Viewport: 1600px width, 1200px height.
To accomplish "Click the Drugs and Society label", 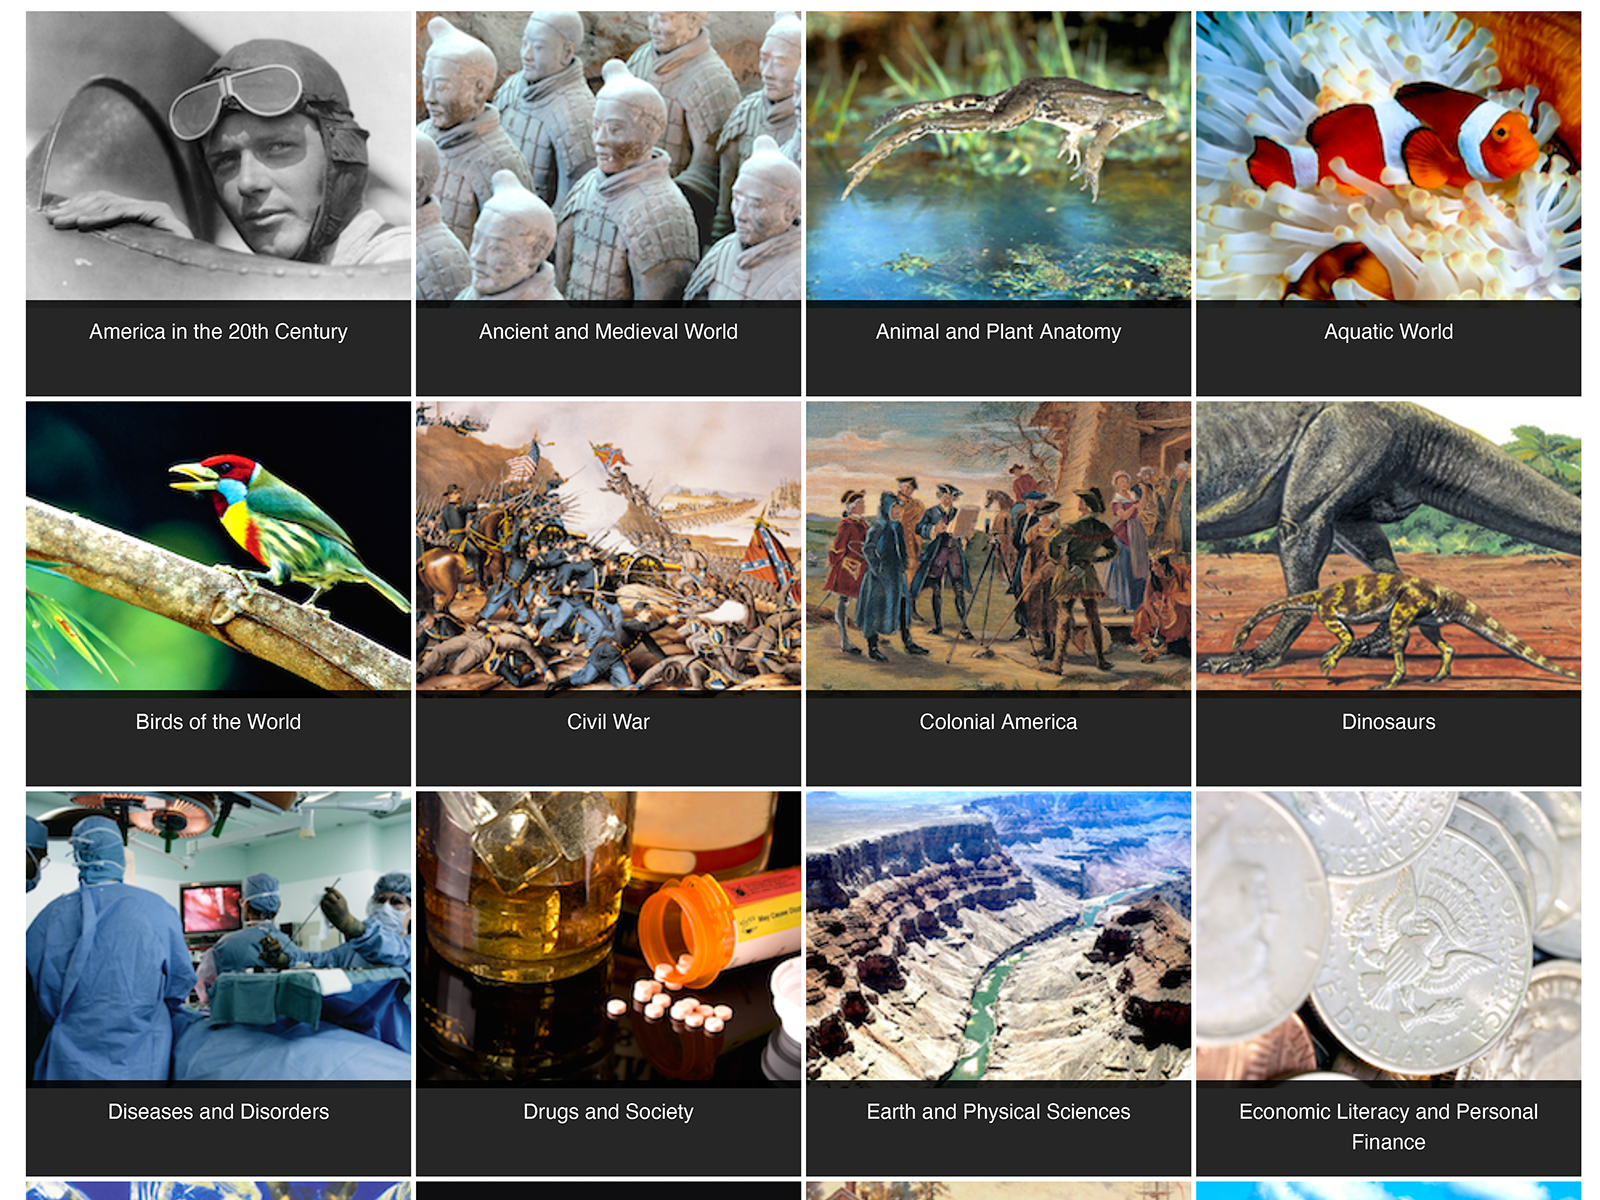I will (x=608, y=1112).
